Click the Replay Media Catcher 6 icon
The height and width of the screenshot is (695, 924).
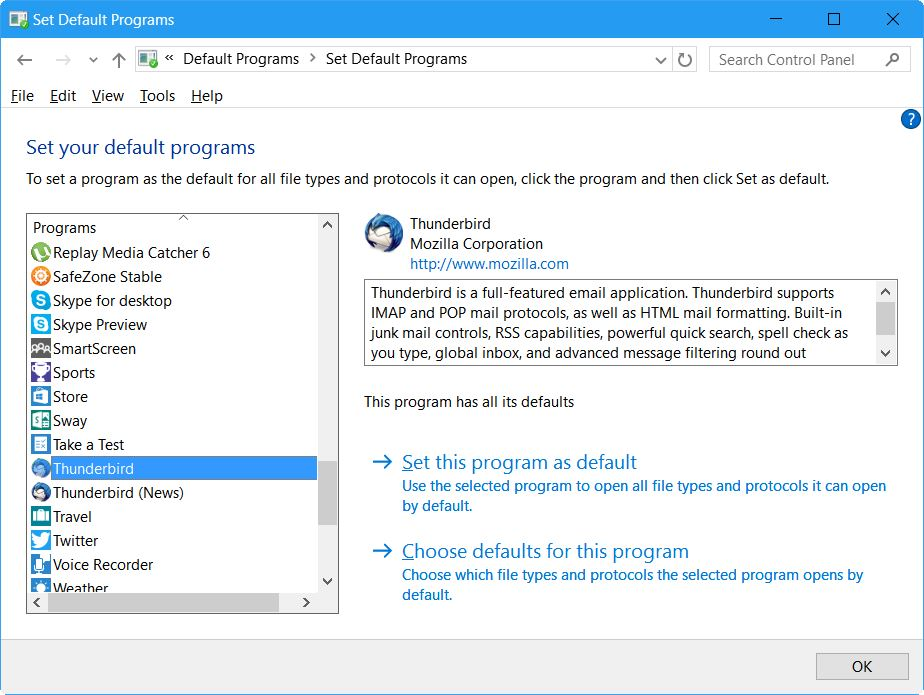click(x=41, y=252)
